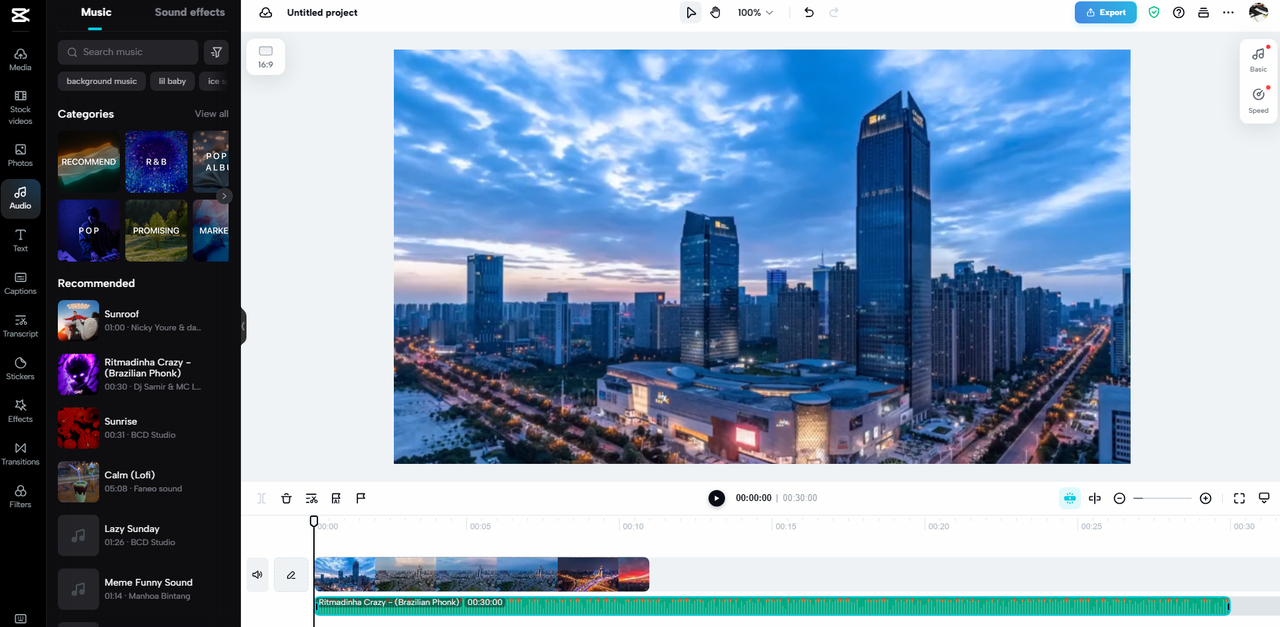Click the timeline playhead marker

pos(314,521)
